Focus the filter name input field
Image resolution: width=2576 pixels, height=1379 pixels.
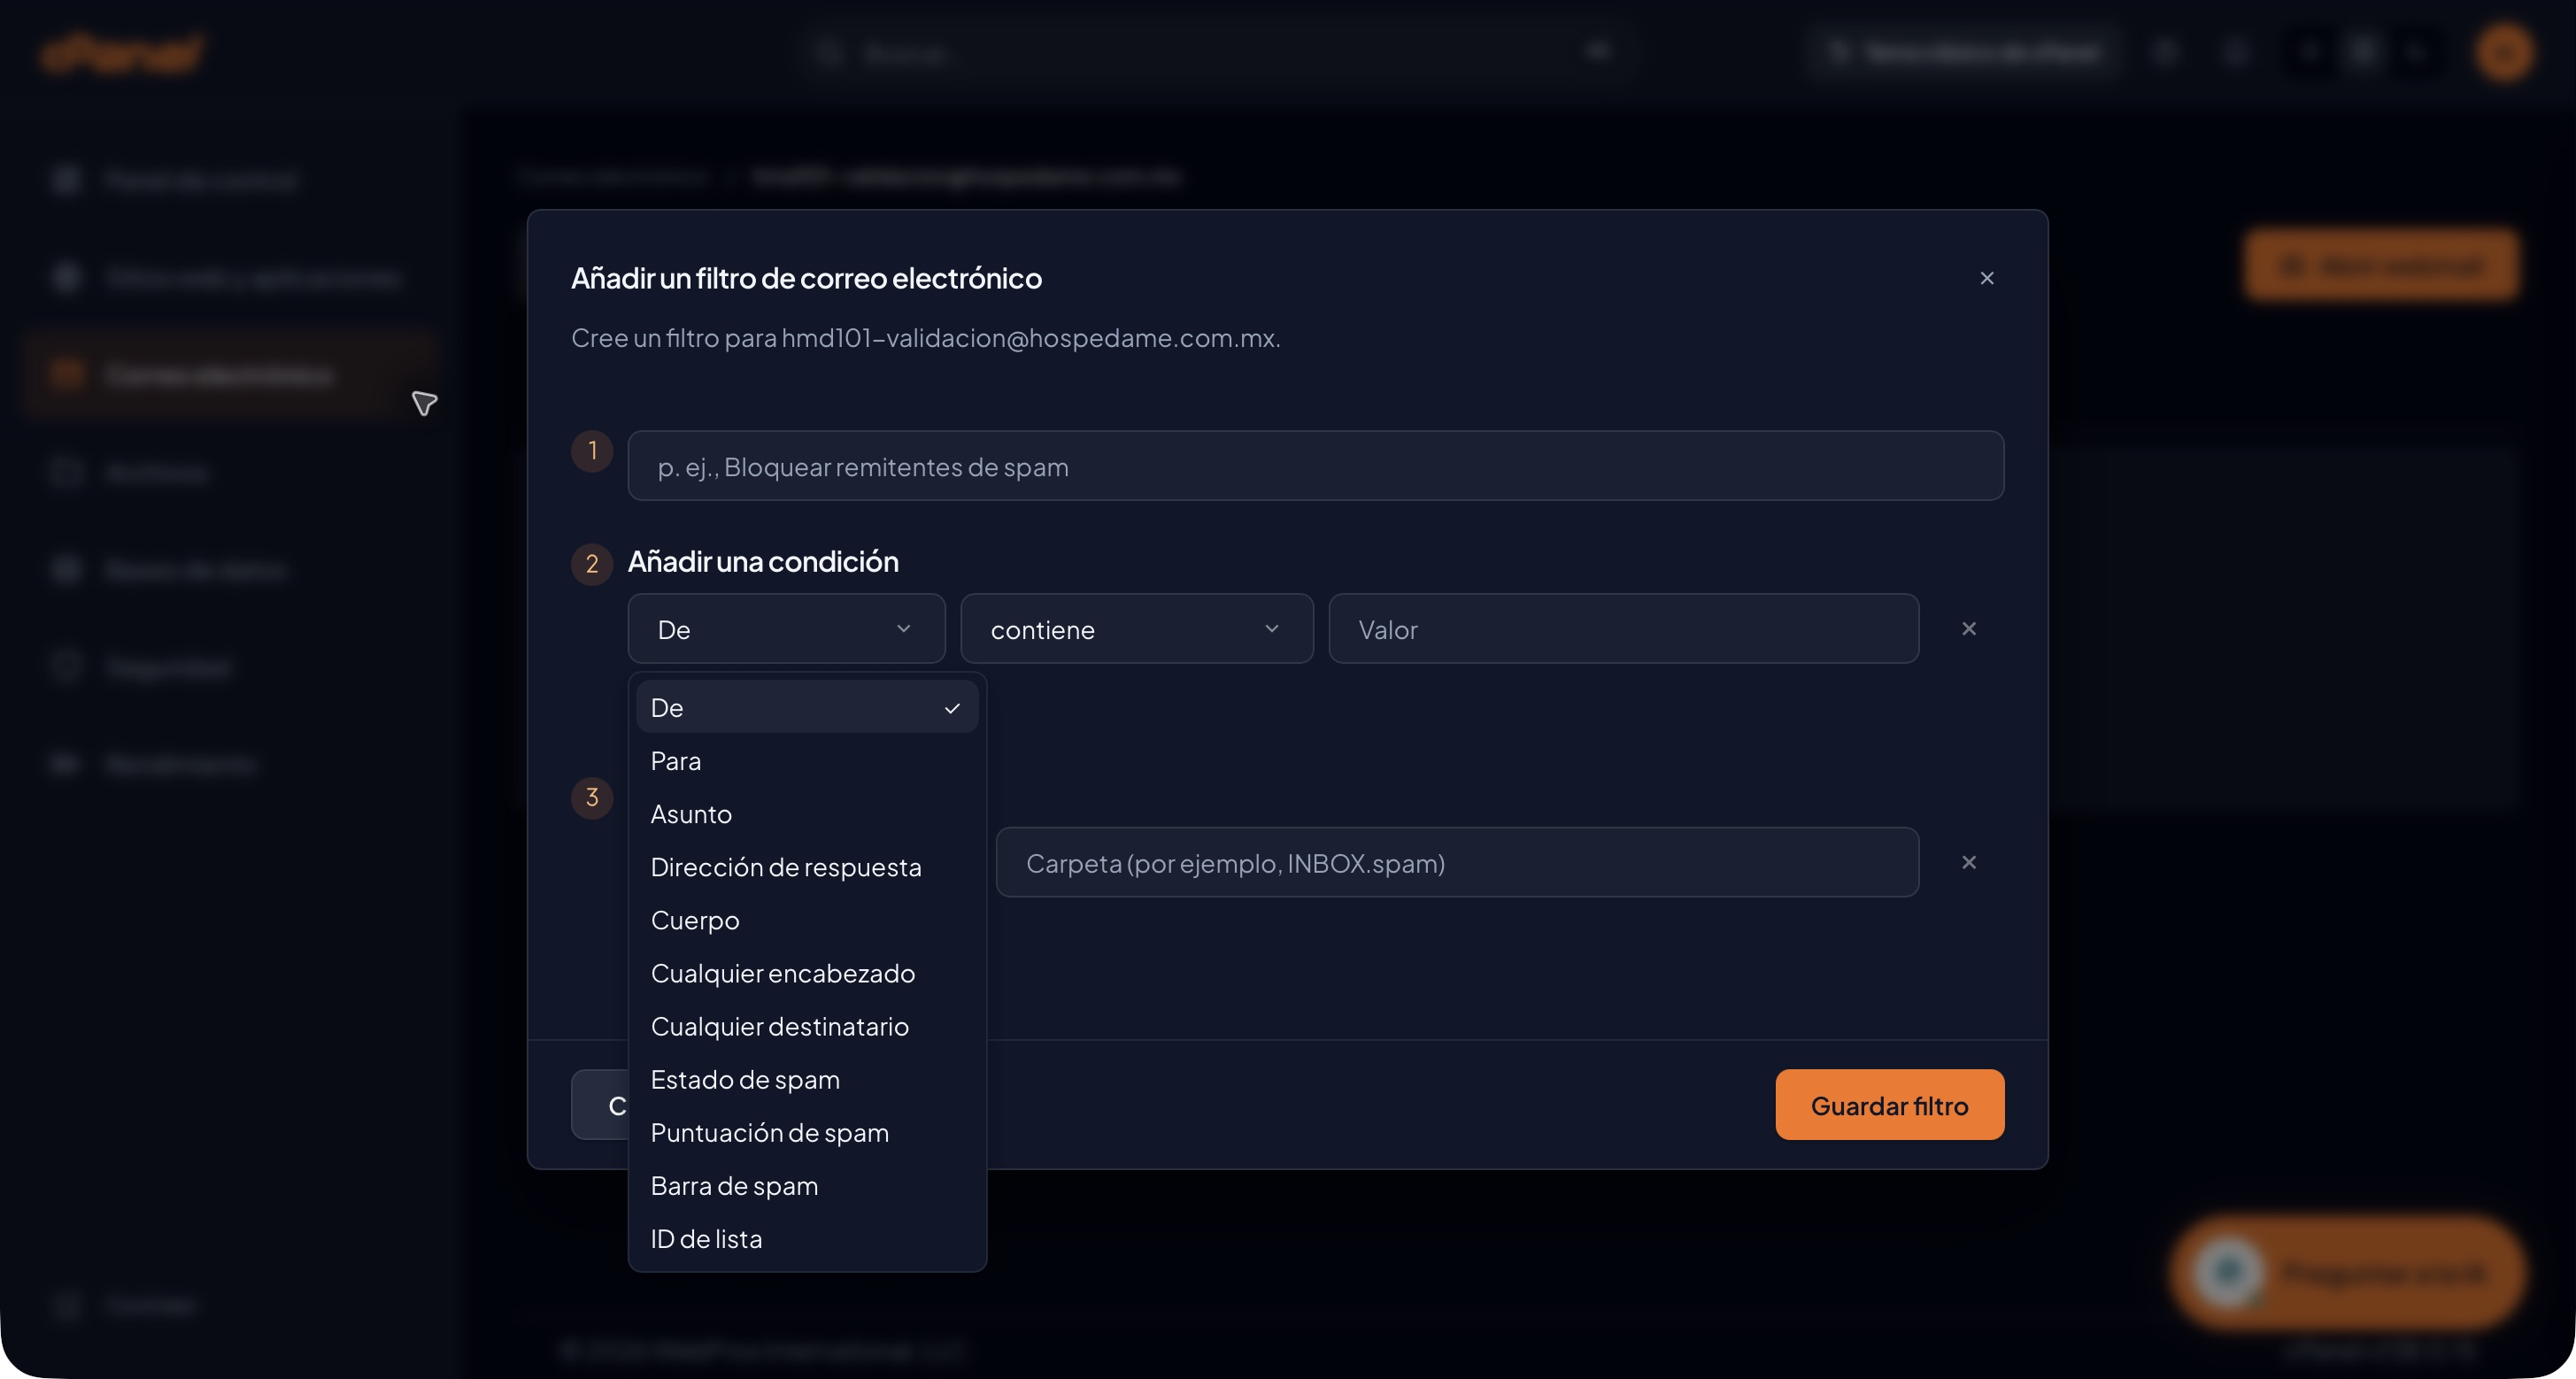(x=1315, y=466)
